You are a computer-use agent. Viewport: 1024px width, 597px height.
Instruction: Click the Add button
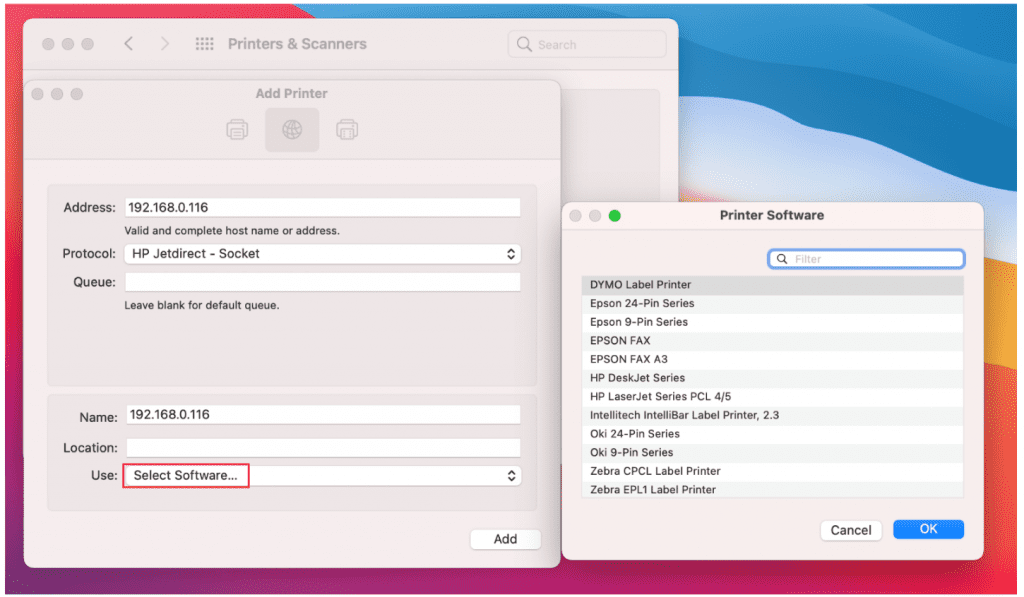tap(505, 540)
